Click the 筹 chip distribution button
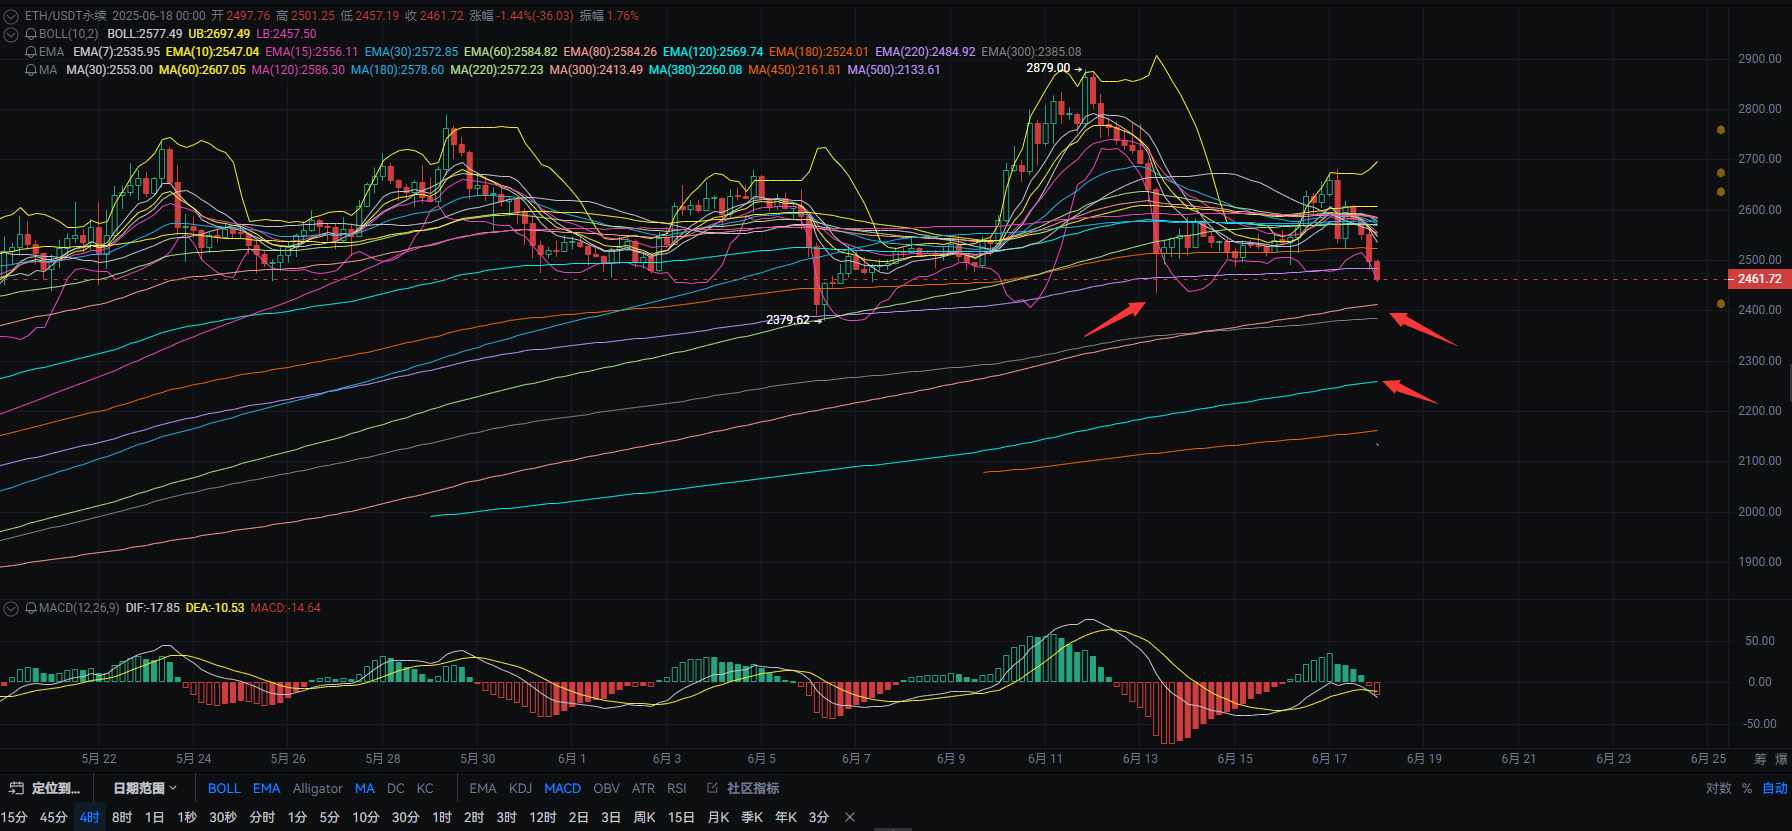This screenshot has height=831, width=1792. click(x=1760, y=759)
